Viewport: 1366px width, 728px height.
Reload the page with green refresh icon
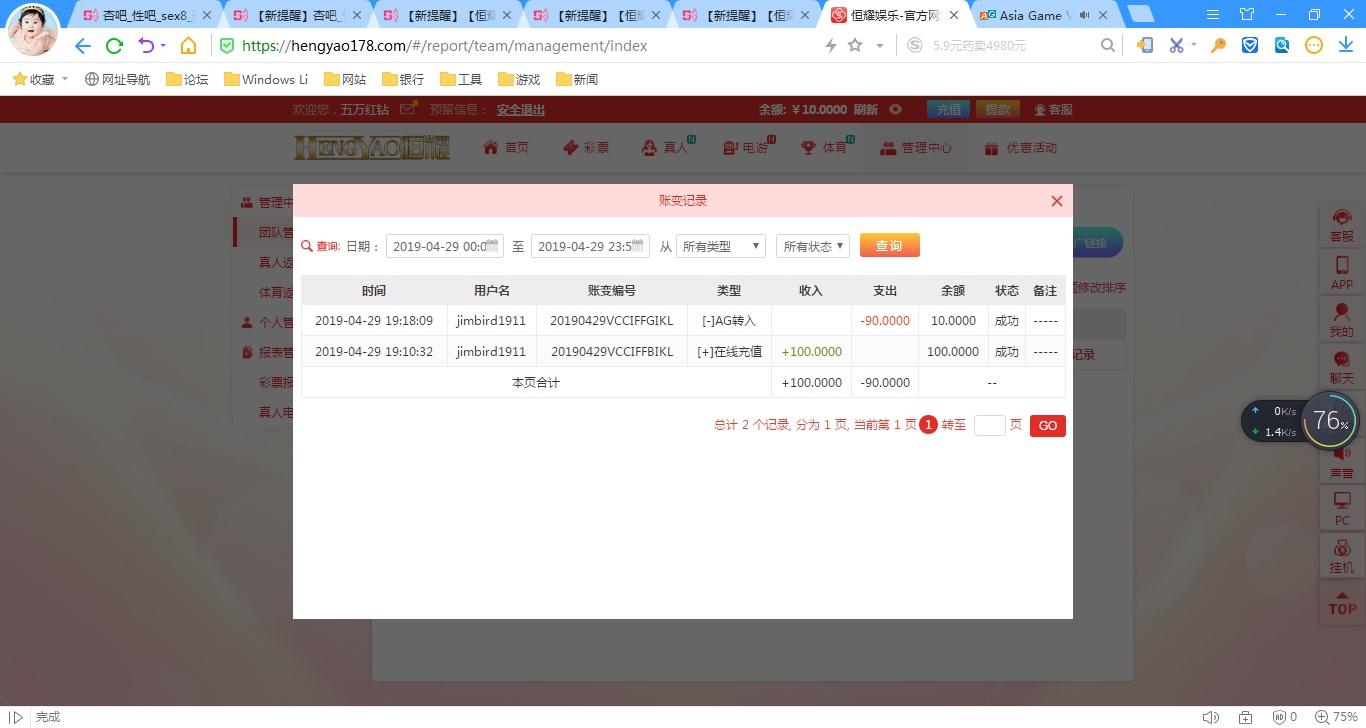pyautogui.click(x=114, y=46)
